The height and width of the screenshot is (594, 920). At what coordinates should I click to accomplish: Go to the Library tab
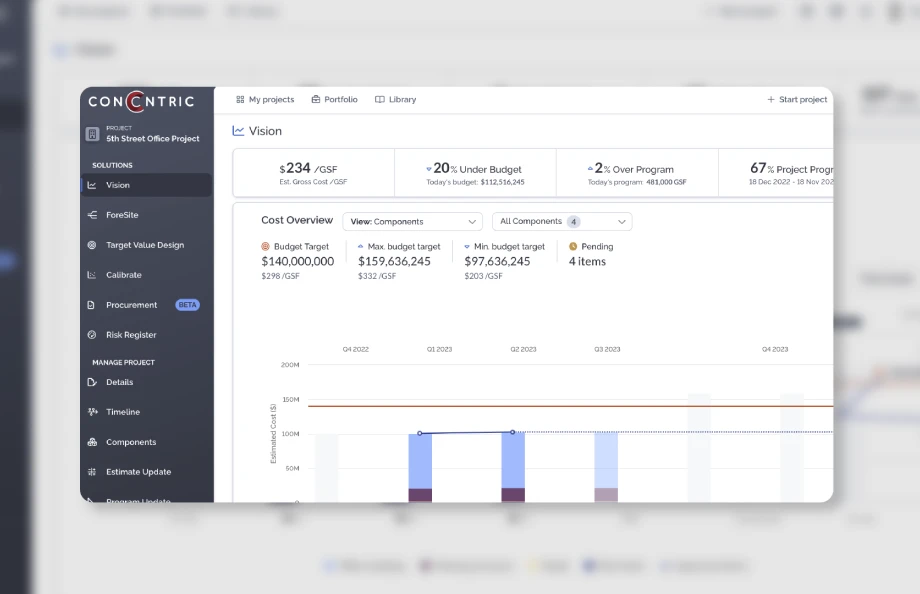click(x=394, y=99)
